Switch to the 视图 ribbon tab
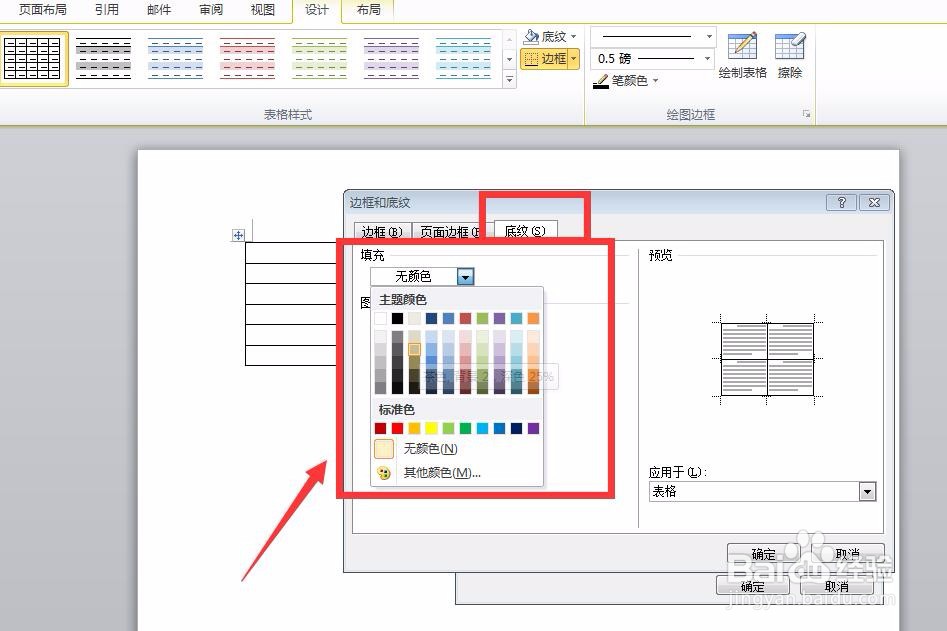Screen dimensions: 947x631 click(263, 10)
